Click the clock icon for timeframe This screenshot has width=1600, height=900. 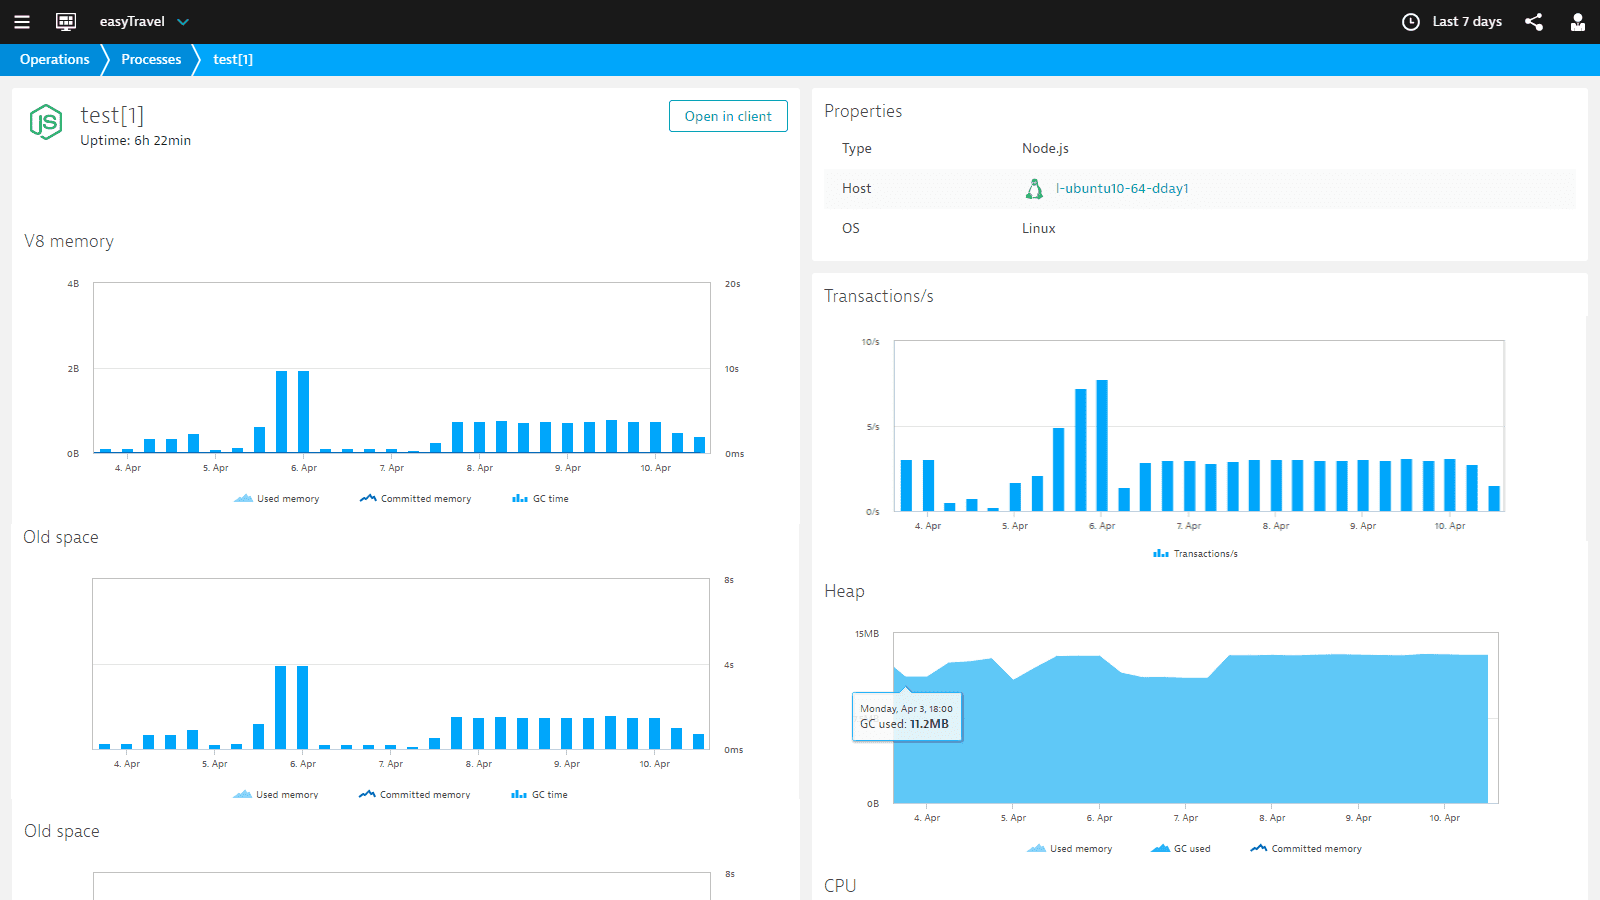[x=1411, y=21]
